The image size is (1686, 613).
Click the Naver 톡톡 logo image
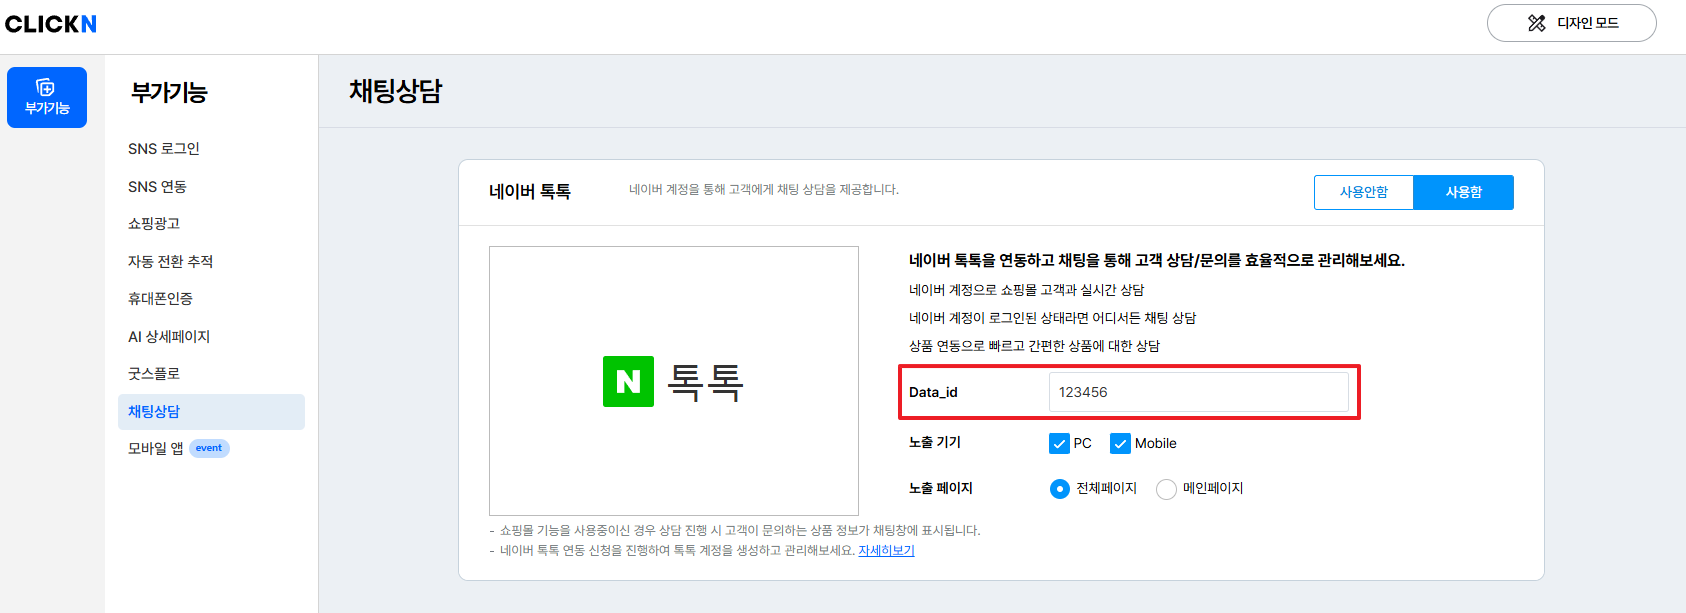tap(673, 381)
